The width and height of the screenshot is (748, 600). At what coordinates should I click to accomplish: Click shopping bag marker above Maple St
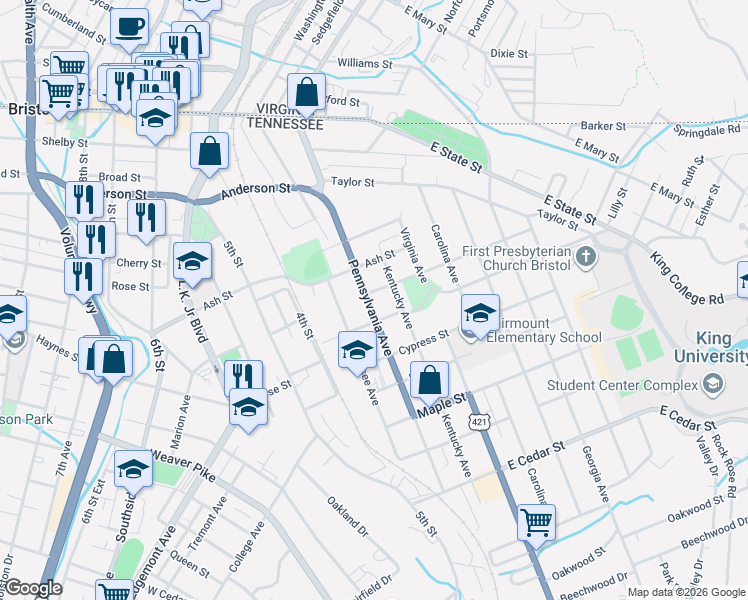point(429,382)
